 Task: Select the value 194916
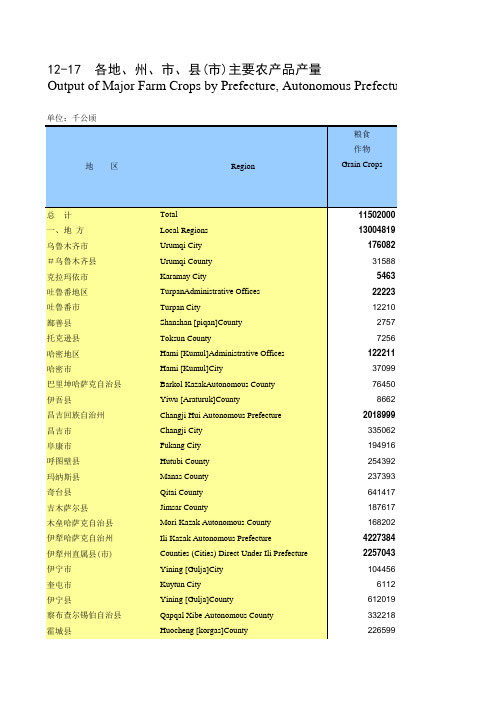(x=381, y=445)
